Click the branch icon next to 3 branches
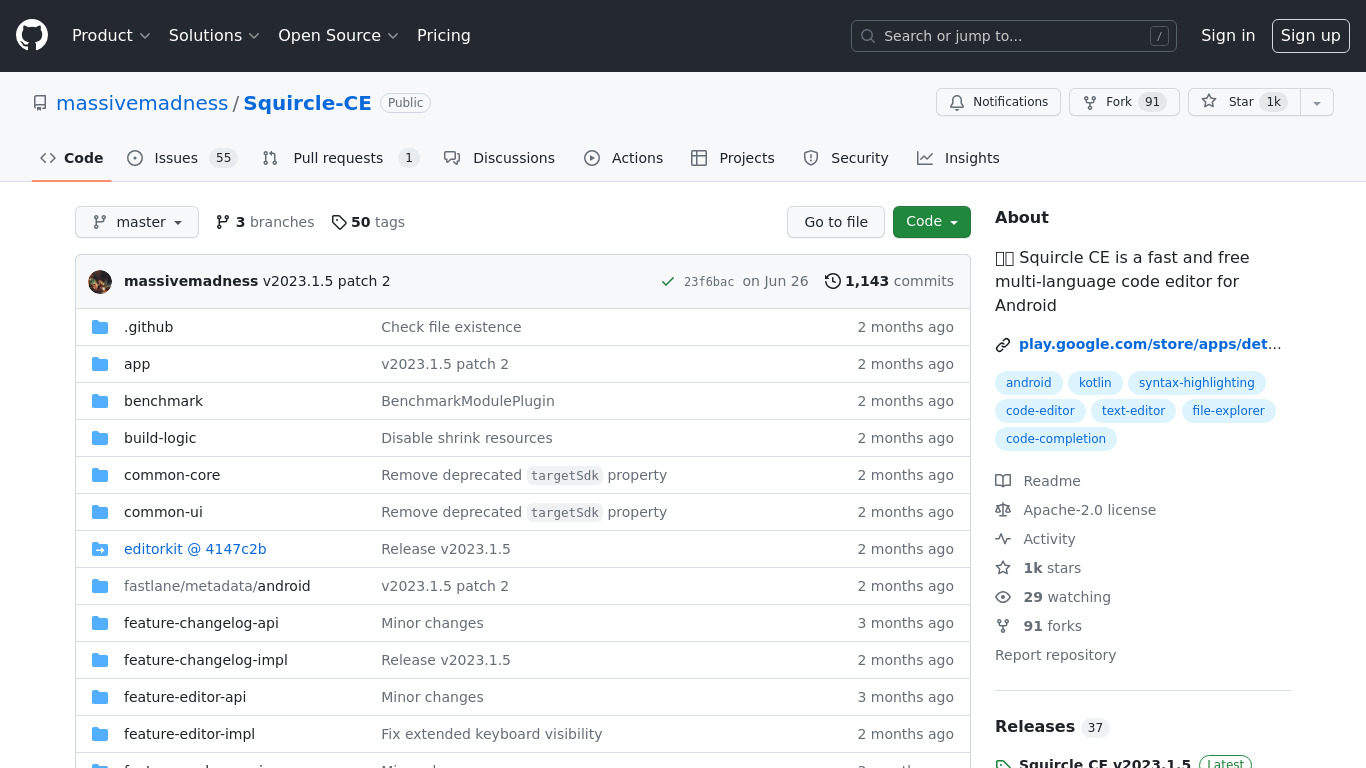 coord(223,222)
